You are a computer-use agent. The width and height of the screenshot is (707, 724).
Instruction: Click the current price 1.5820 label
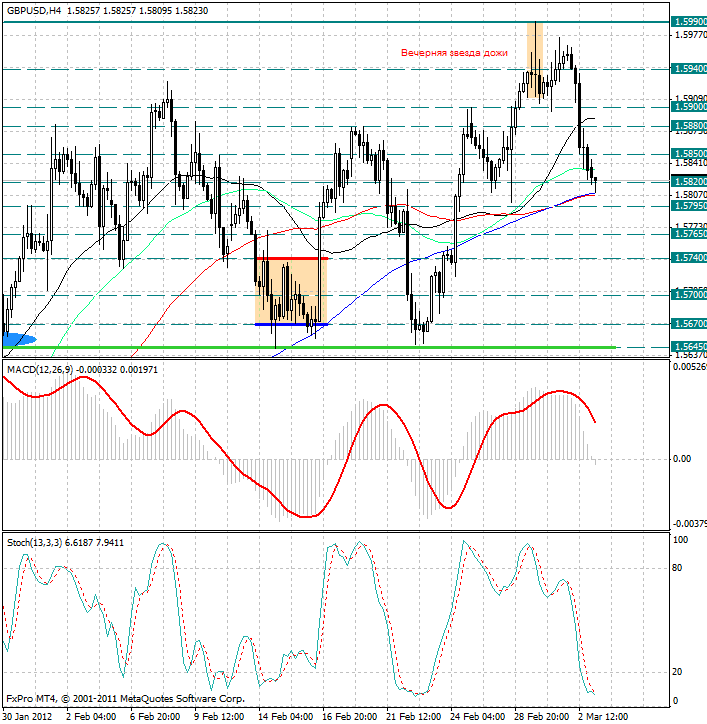coord(689,181)
